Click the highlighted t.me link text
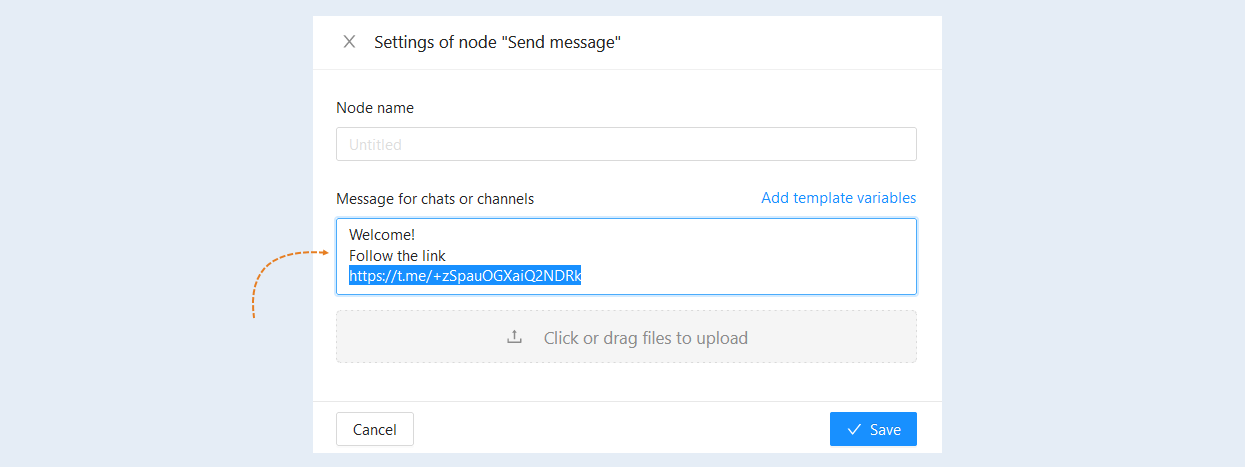The width and height of the screenshot is (1245, 467). click(465, 276)
